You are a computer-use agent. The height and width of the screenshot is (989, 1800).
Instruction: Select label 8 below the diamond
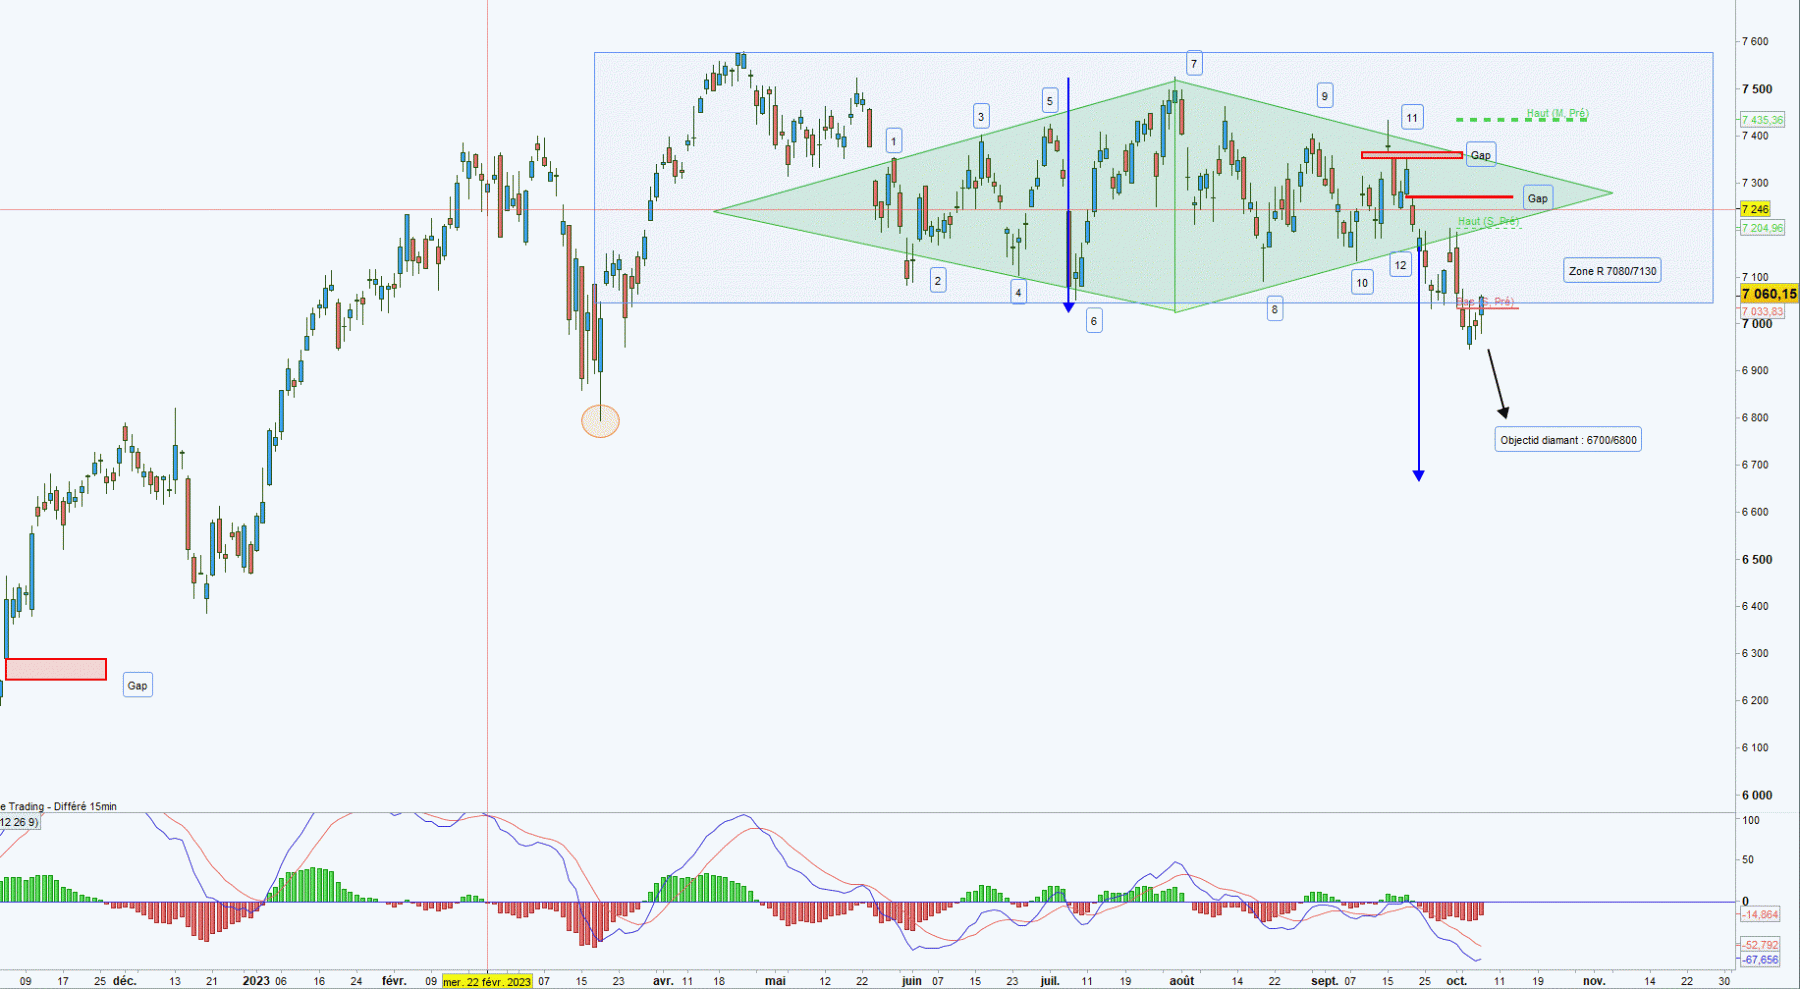(1274, 310)
